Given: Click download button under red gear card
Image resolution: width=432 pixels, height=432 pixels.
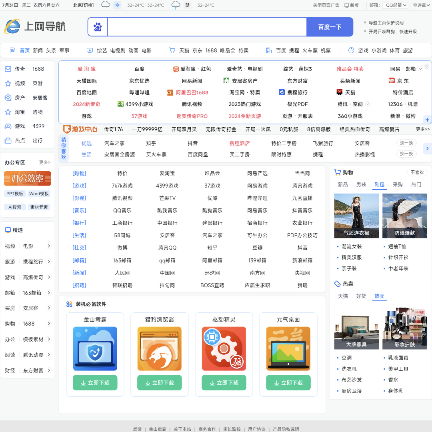Looking at the screenshot, I should pos(224,382).
